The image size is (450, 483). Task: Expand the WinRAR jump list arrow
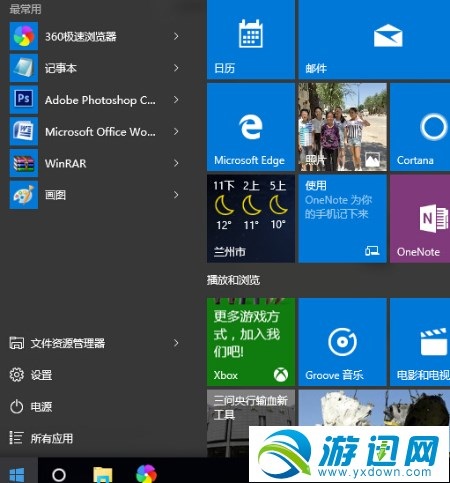(176, 163)
